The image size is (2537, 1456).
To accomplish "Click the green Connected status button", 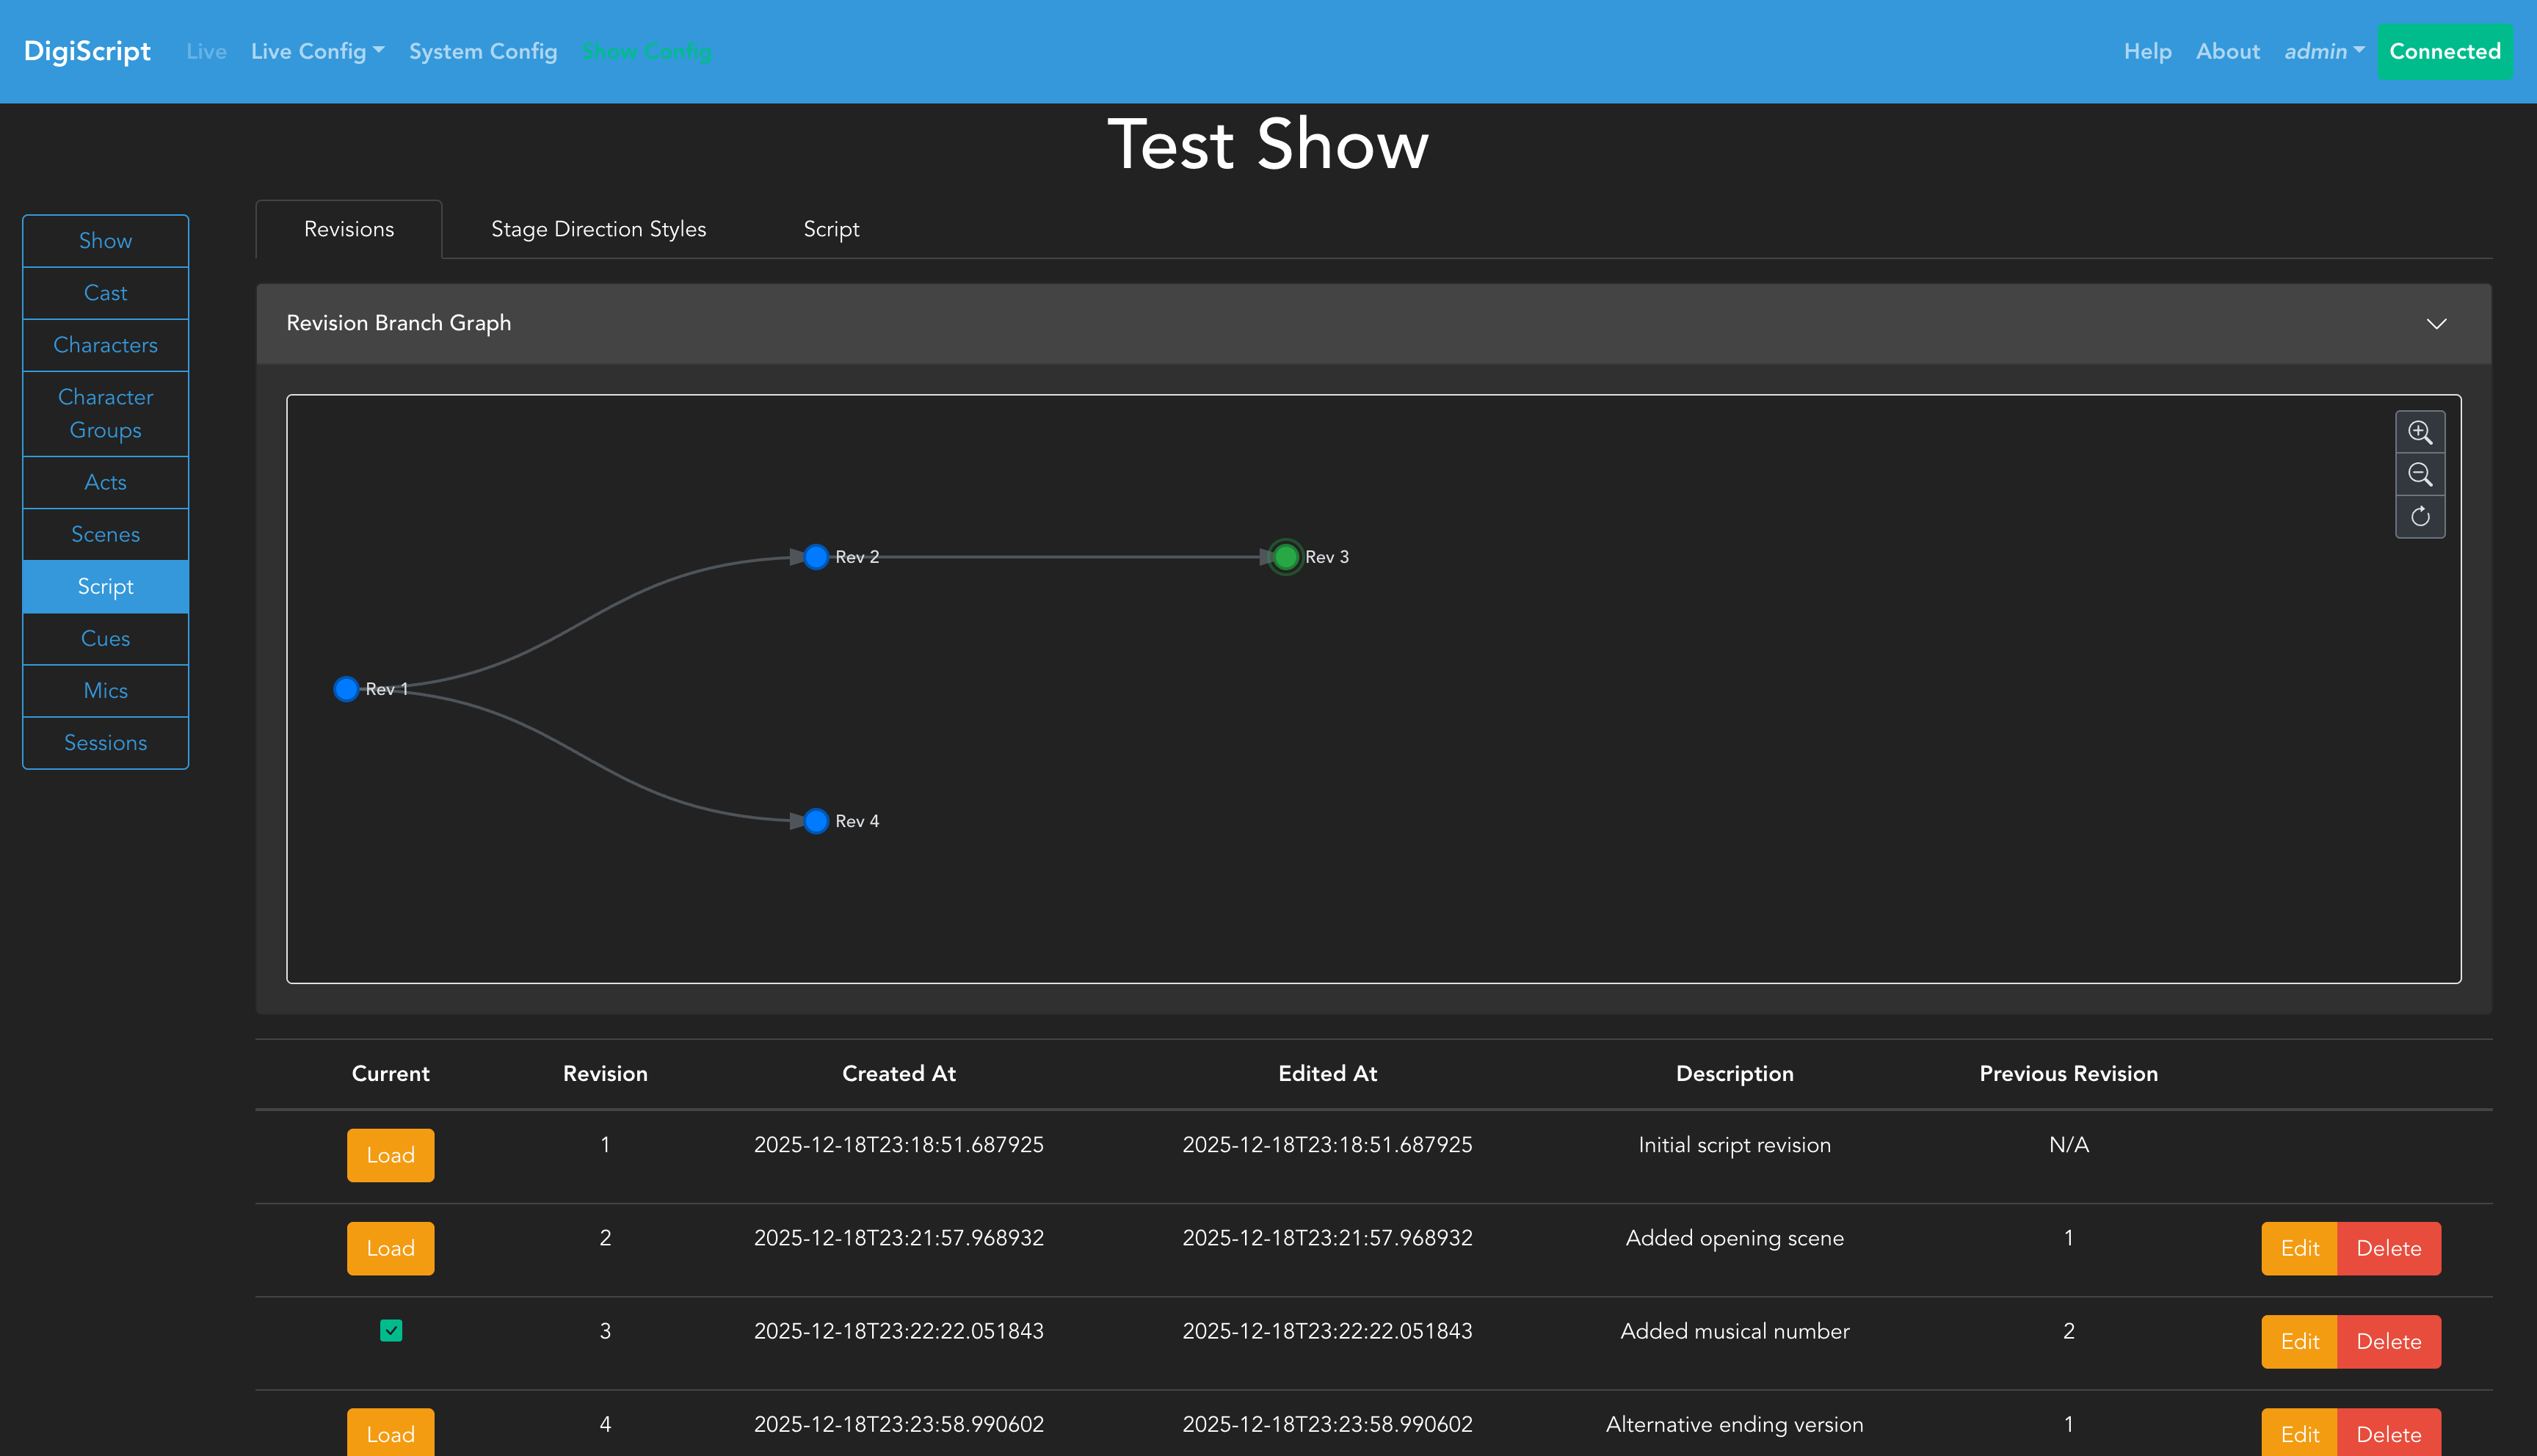I will pos(2444,51).
